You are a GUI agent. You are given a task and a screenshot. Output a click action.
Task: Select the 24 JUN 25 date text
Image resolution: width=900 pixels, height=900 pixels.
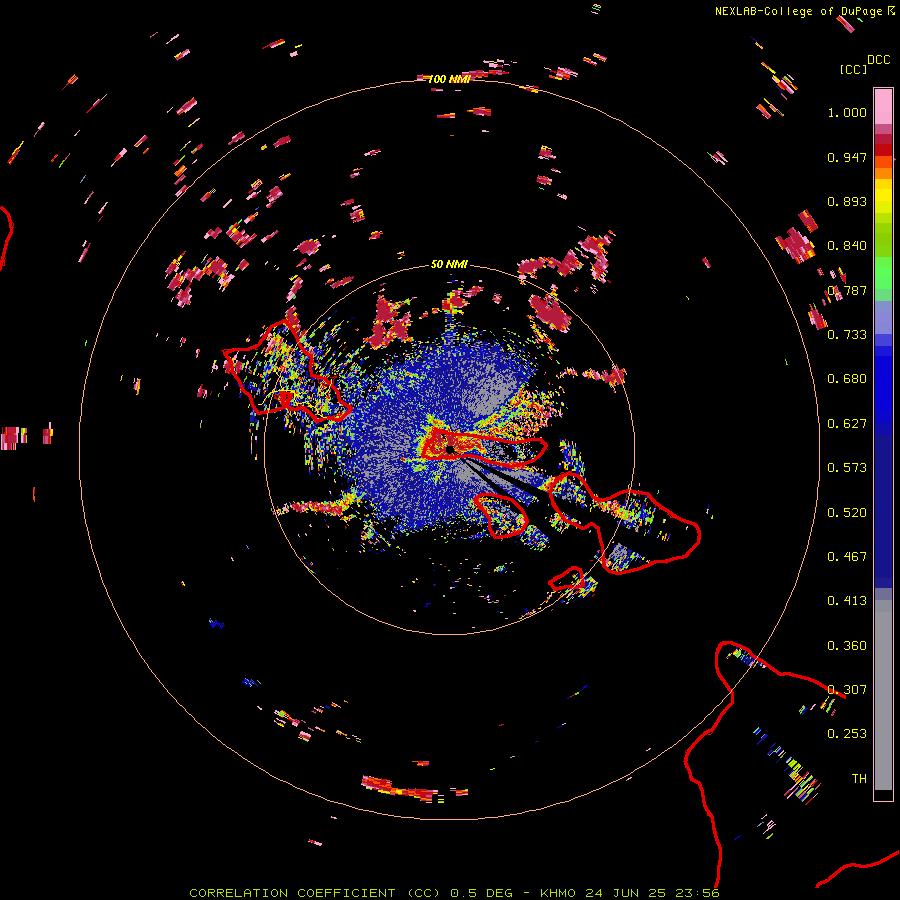click(x=626, y=893)
